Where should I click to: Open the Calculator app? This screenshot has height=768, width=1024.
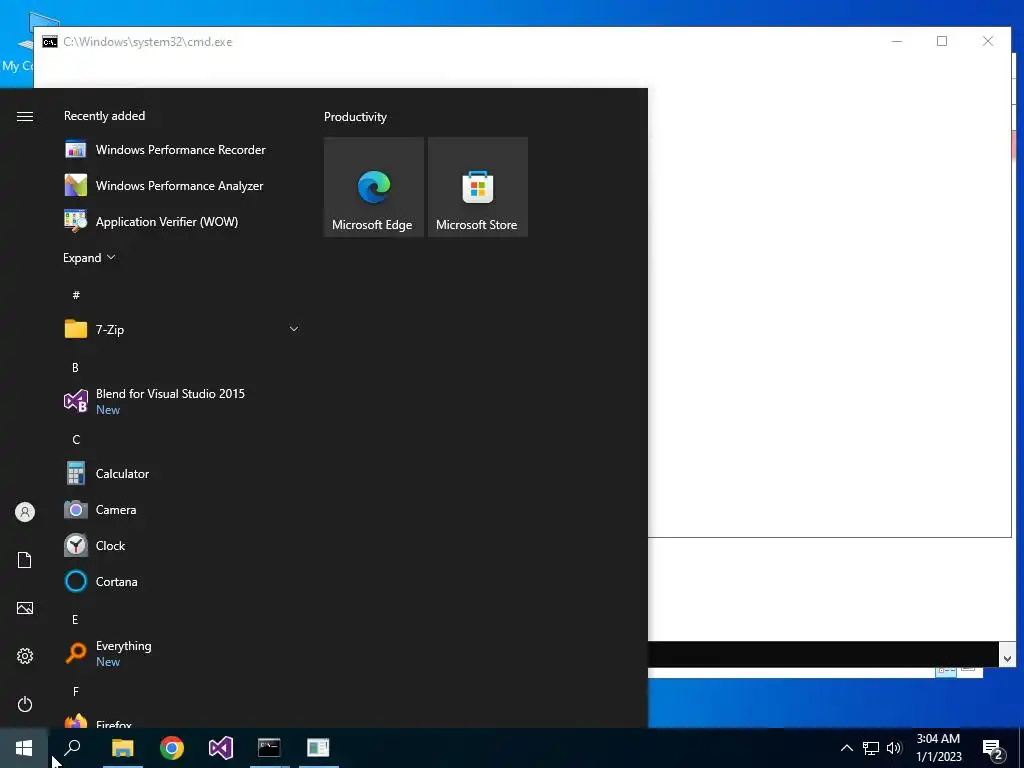click(182, 473)
